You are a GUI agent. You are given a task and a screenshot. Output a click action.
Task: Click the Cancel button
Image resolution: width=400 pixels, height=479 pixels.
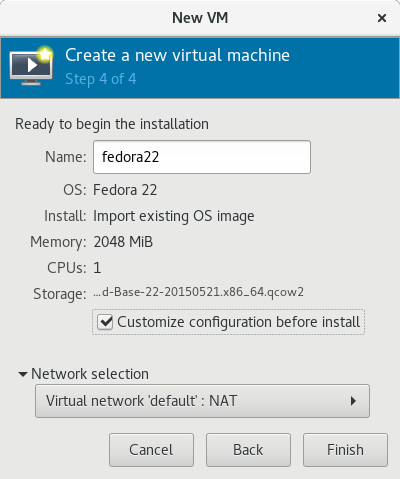151,450
